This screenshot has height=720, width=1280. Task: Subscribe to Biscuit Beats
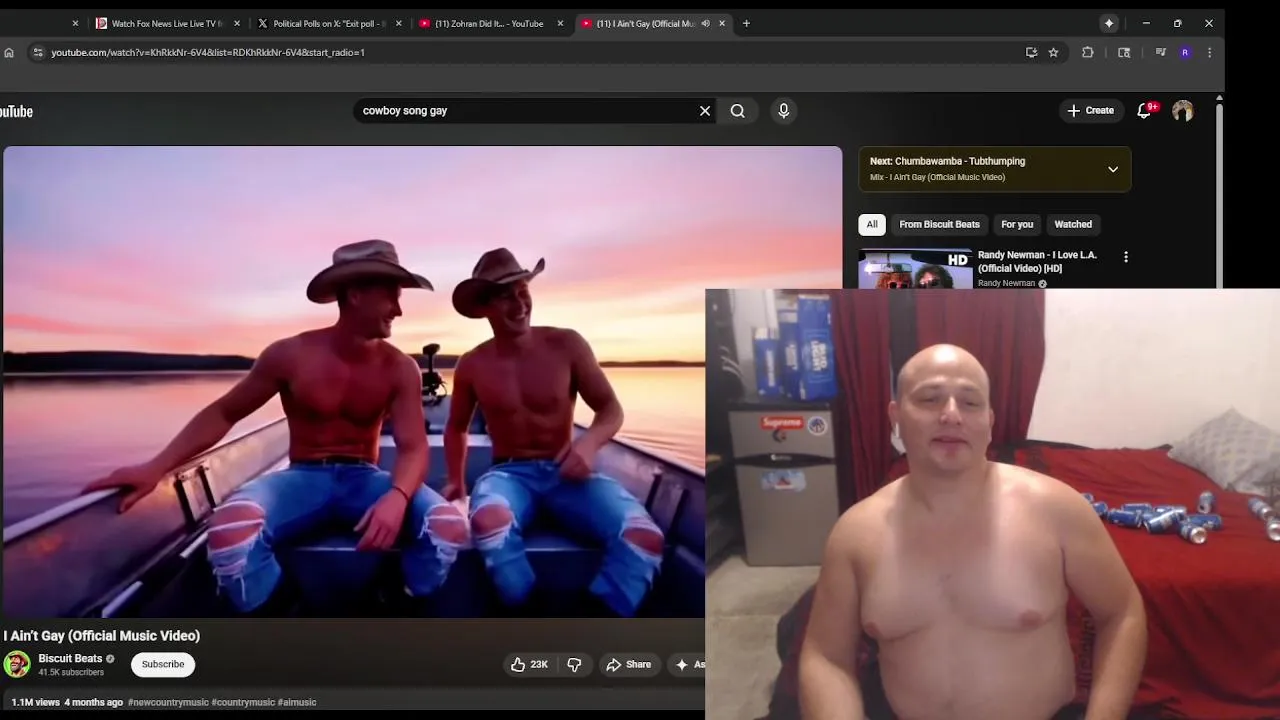pyautogui.click(x=163, y=664)
